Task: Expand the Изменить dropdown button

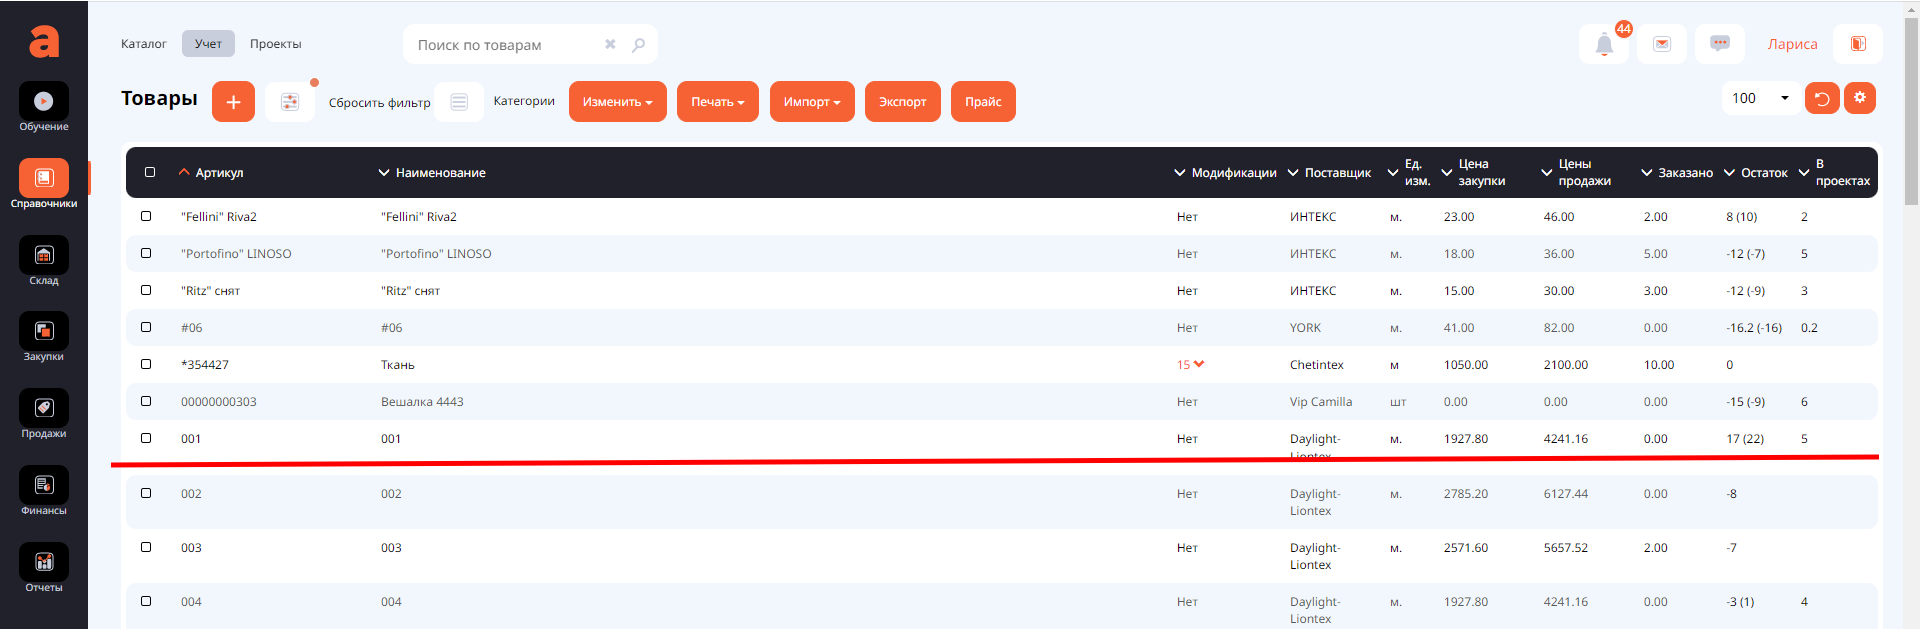Action: (x=617, y=102)
